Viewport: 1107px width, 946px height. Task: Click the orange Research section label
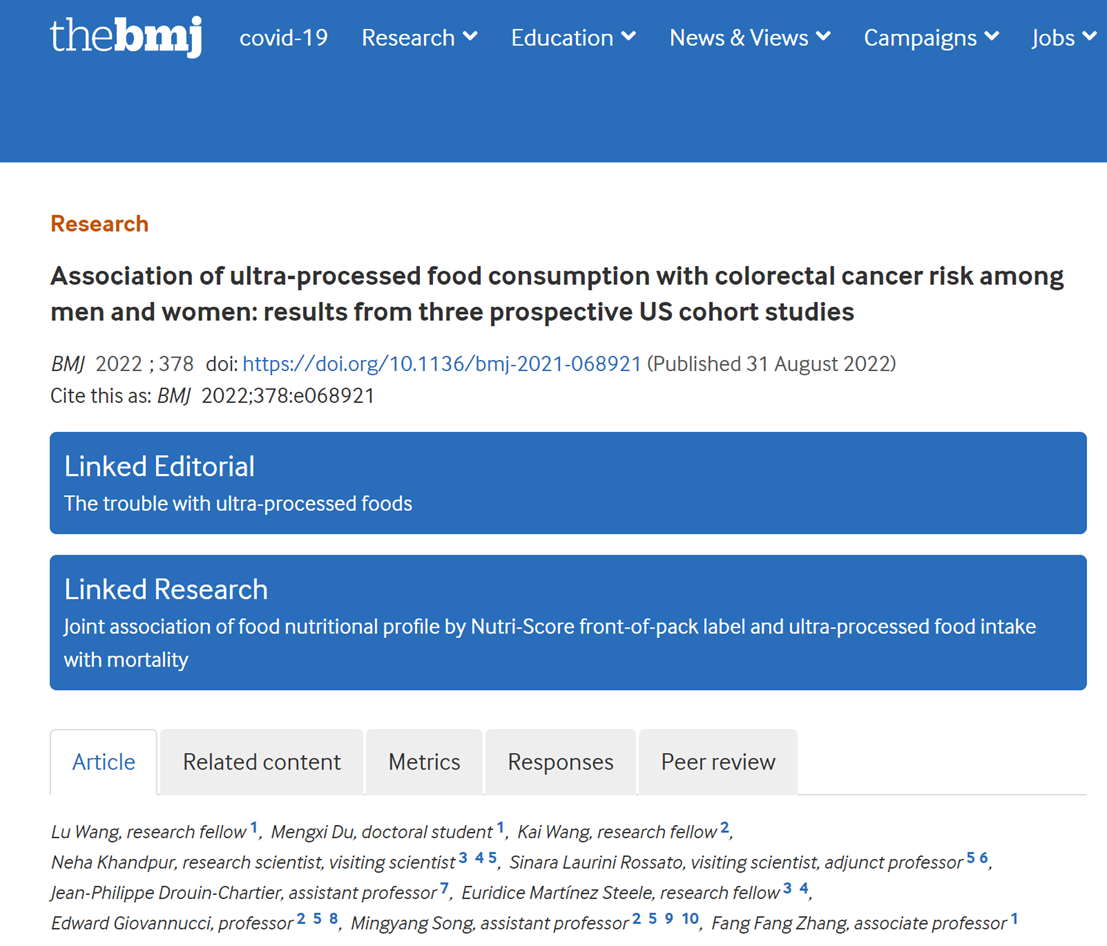99,224
